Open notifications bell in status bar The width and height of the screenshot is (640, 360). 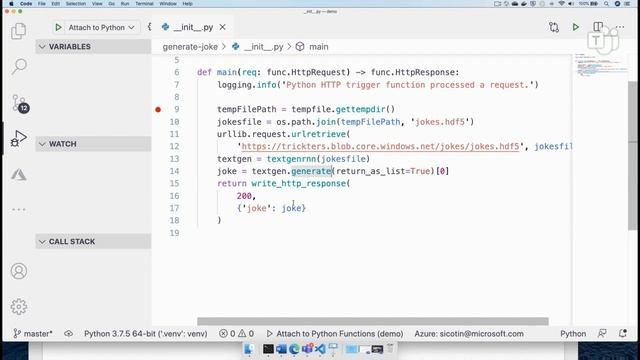(622, 333)
